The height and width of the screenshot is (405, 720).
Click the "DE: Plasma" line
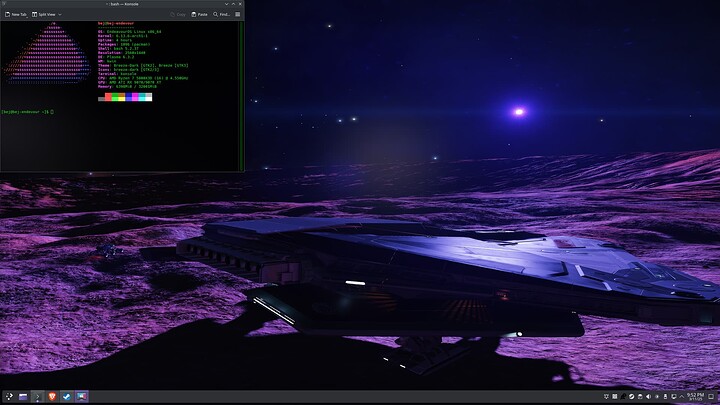(x=116, y=57)
